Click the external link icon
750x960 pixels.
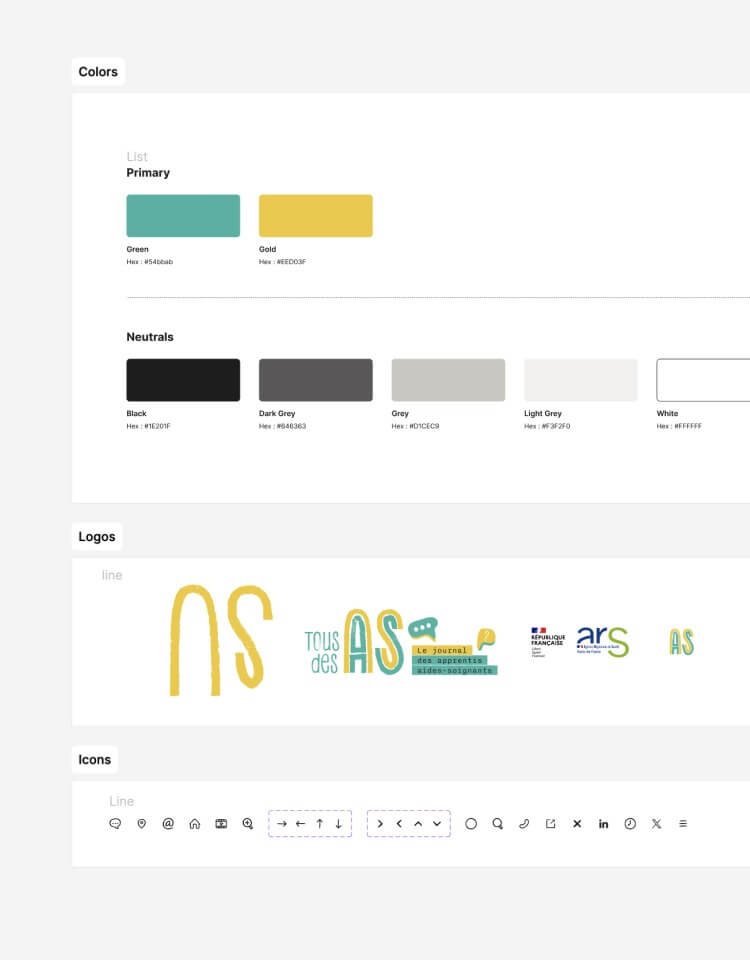(x=550, y=823)
